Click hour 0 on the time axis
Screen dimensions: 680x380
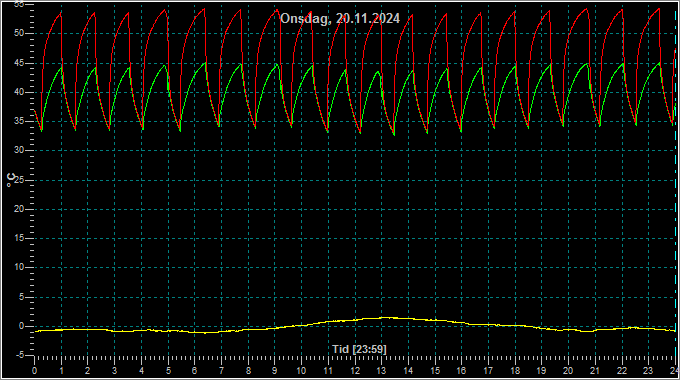[34, 371]
